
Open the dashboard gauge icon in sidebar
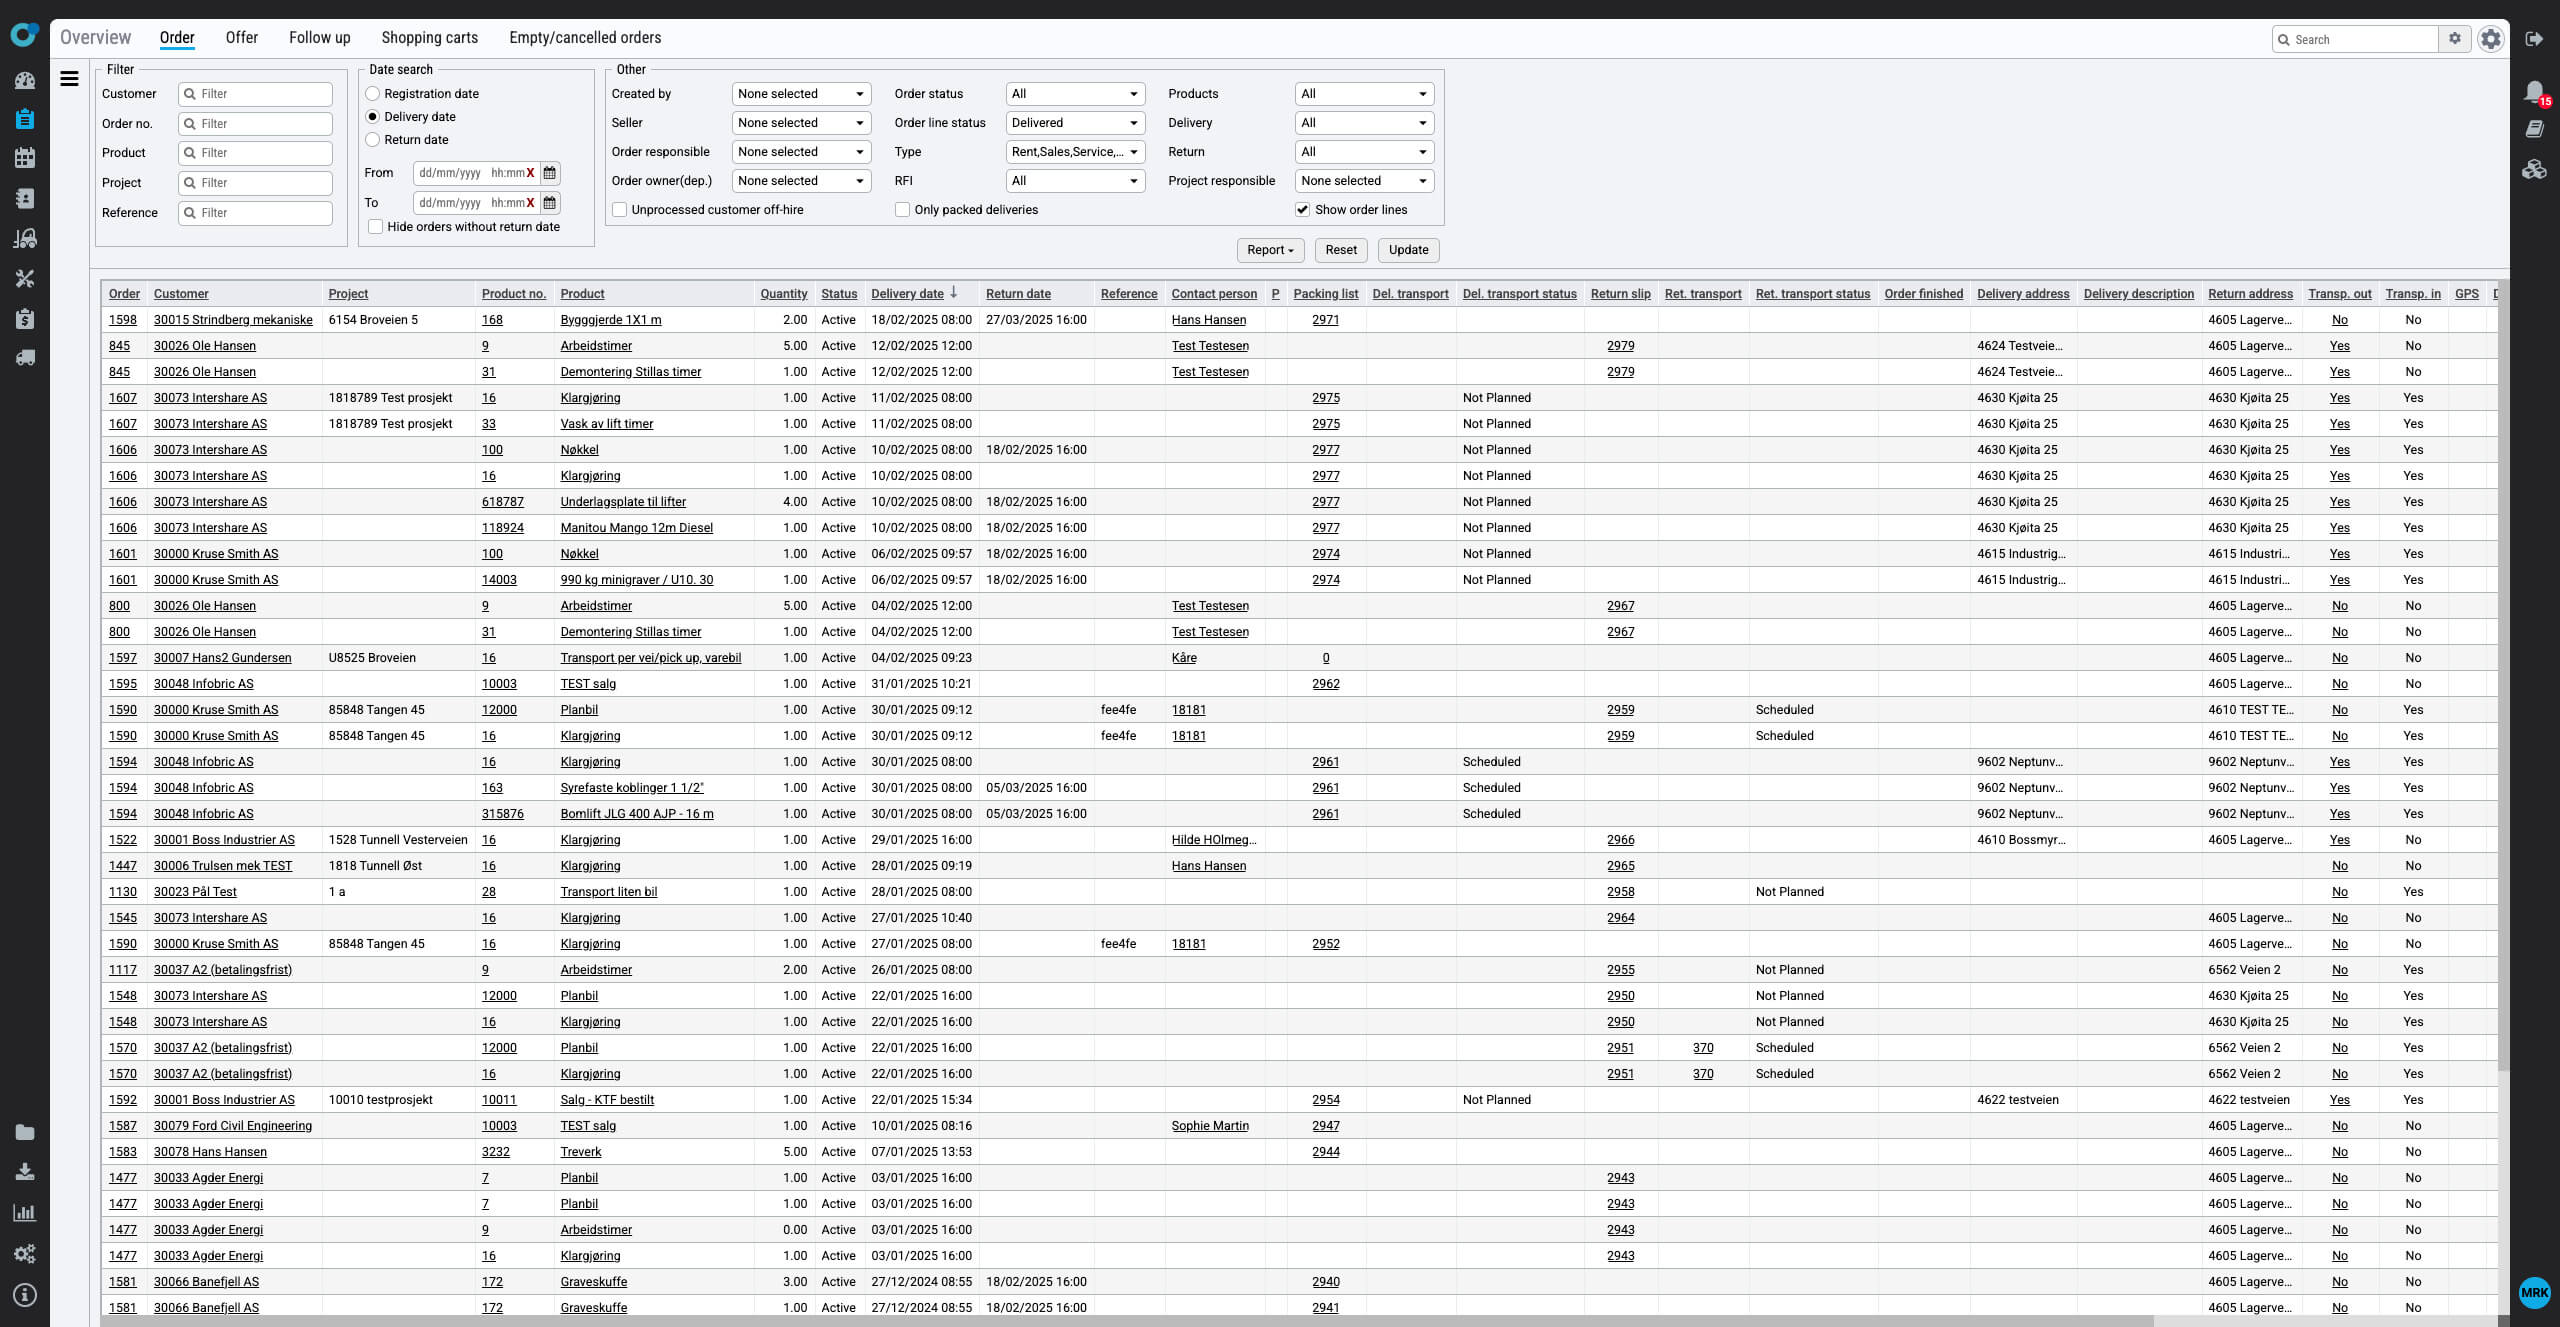point(25,80)
